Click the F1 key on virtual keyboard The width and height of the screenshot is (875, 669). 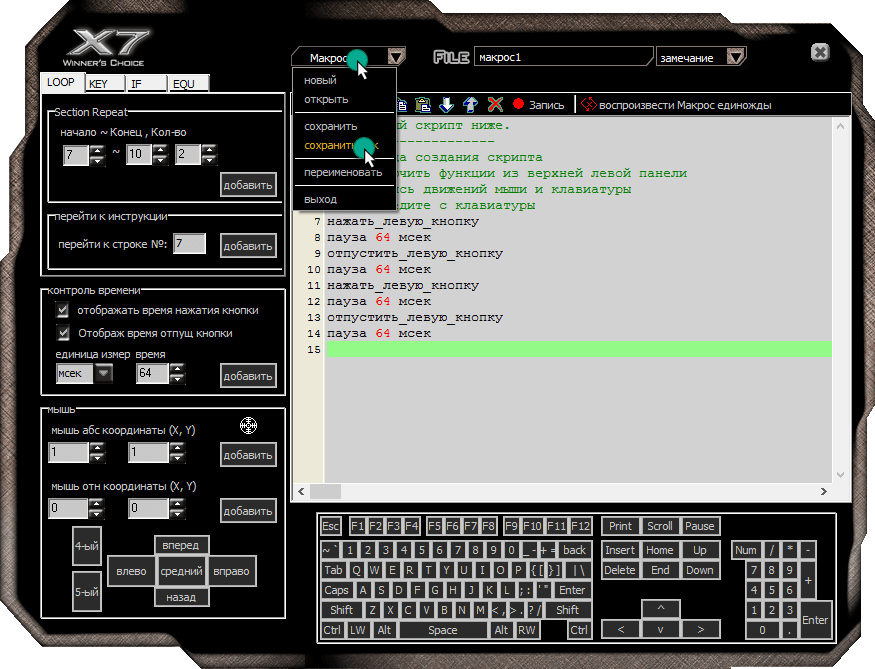click(357, 526)
